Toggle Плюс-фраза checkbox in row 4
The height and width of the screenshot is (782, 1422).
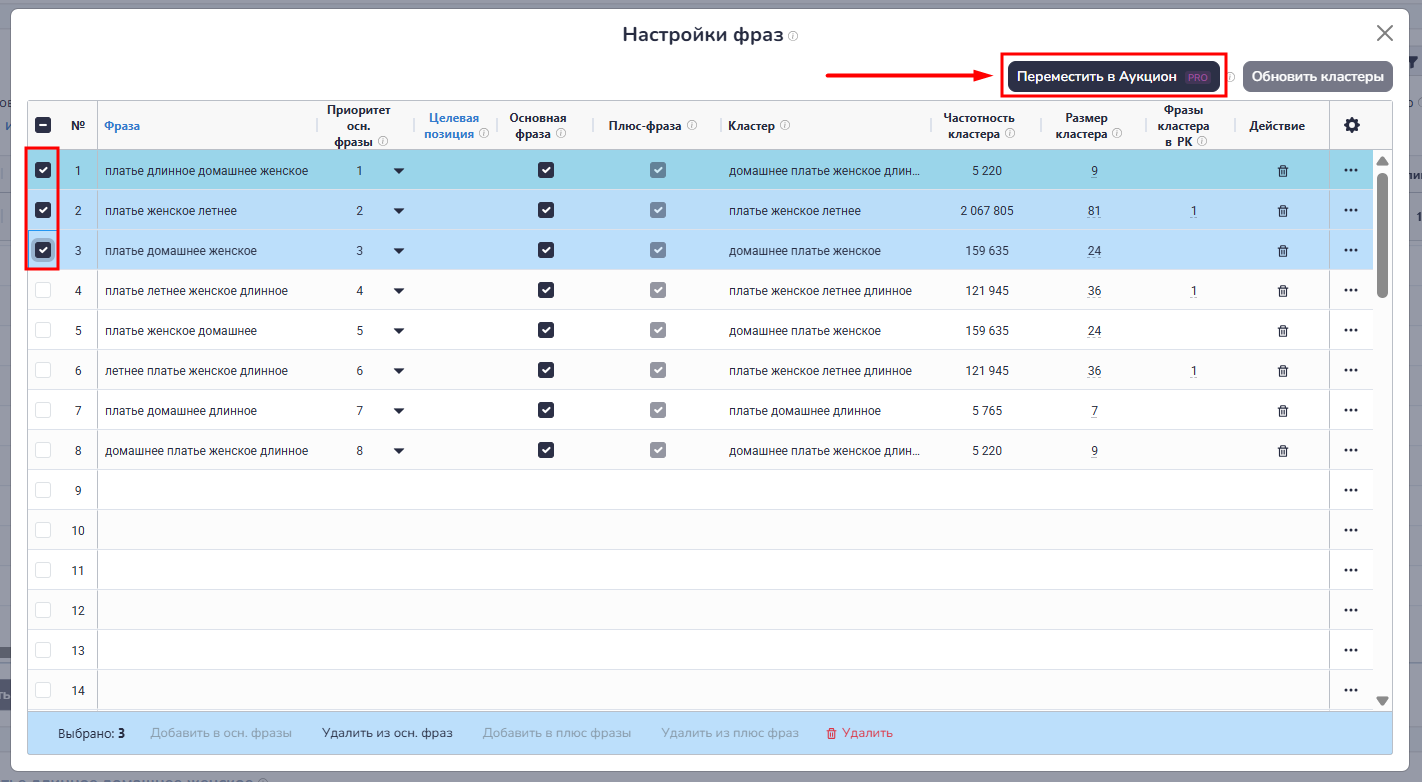click(657, 290)
